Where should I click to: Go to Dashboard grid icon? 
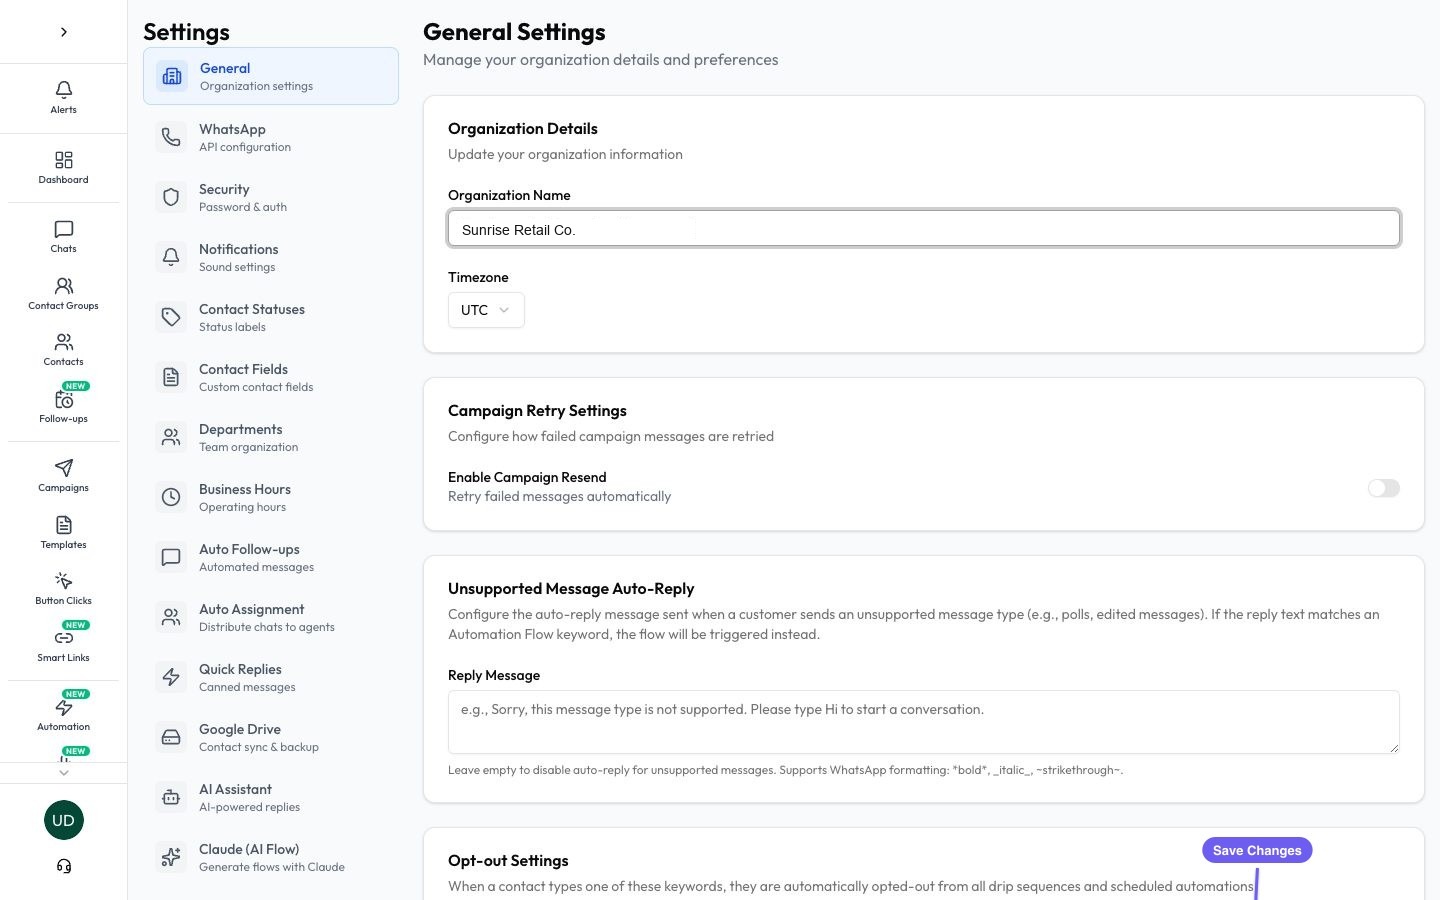click(x=63, y=160)
